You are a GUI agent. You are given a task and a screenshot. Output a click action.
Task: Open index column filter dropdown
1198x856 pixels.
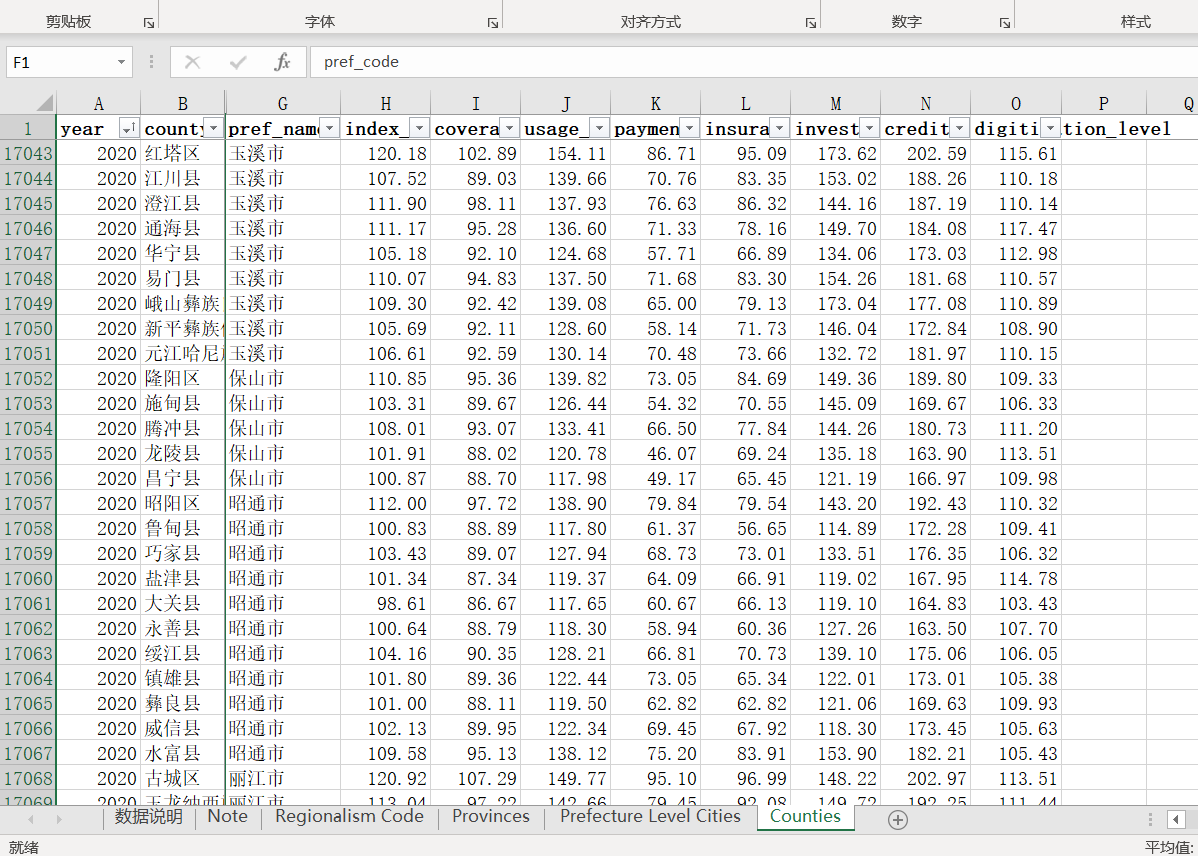[x=419, y=128]
